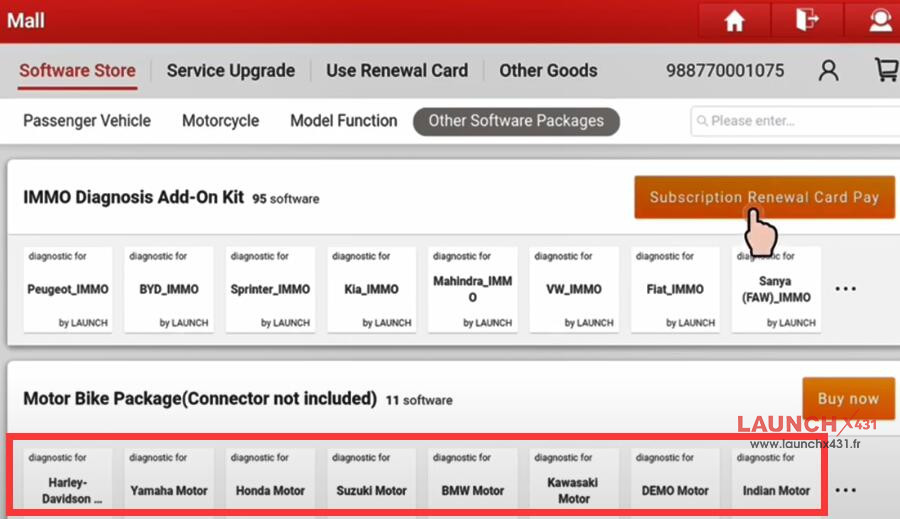Click the 11 software count label
Screen dimensions: 900x519
(x=419, y=400)
